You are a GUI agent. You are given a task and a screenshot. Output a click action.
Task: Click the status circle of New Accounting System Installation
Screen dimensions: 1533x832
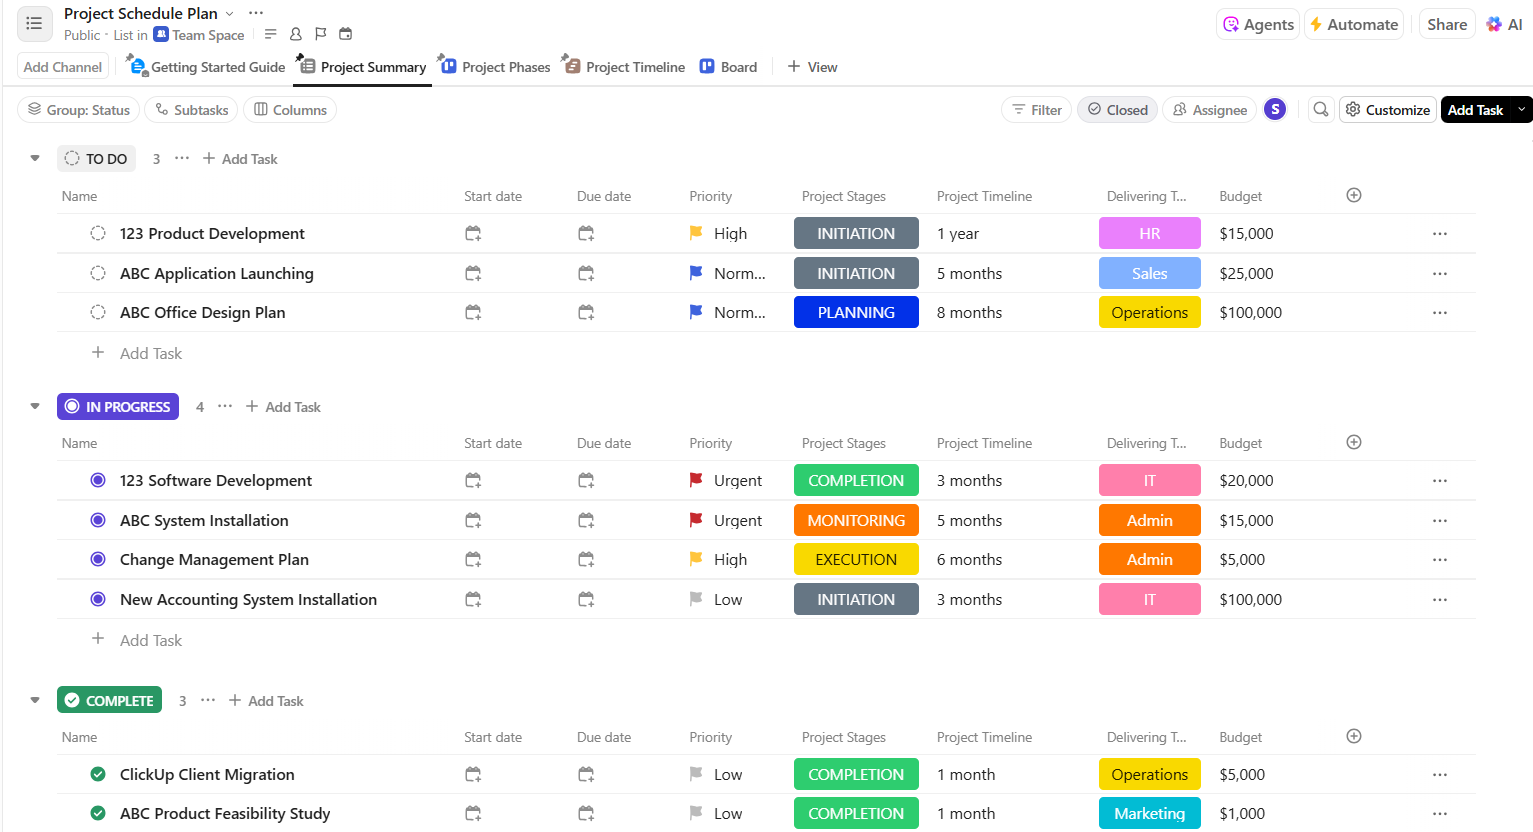click(x=98, y=600)
